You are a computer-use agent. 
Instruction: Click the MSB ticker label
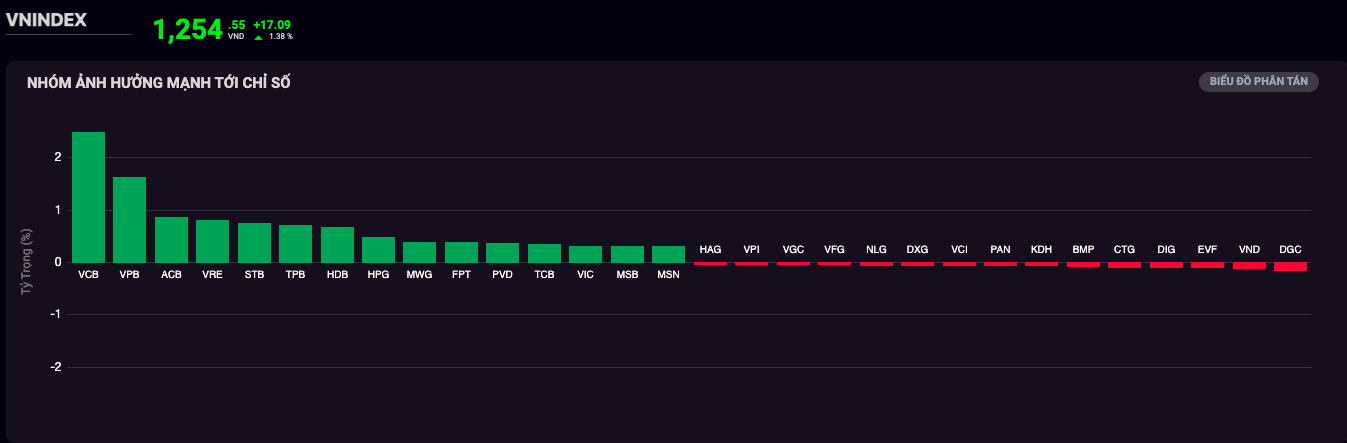click(627, 274)
